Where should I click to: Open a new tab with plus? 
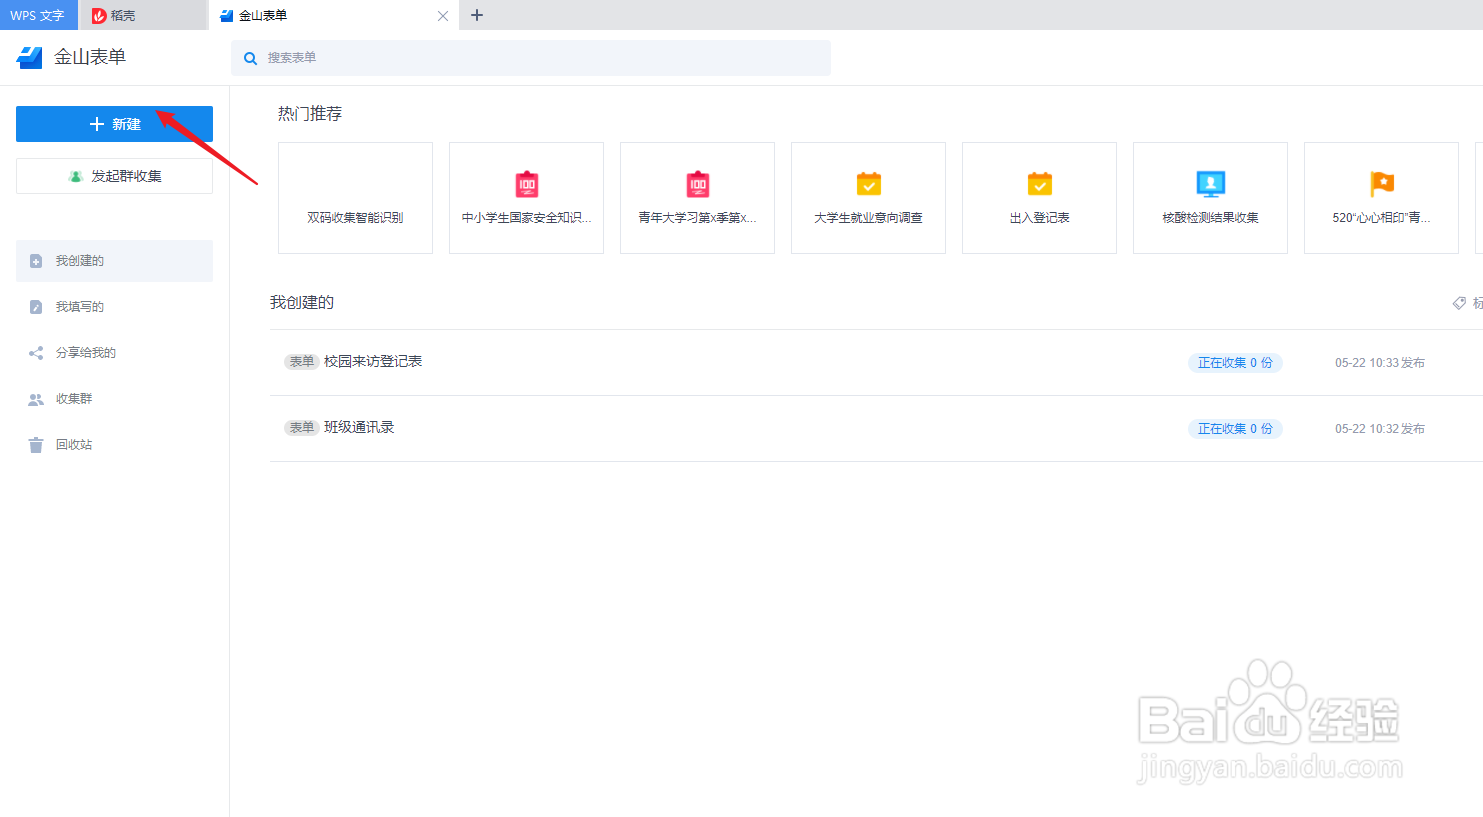(x=477, y=15)
